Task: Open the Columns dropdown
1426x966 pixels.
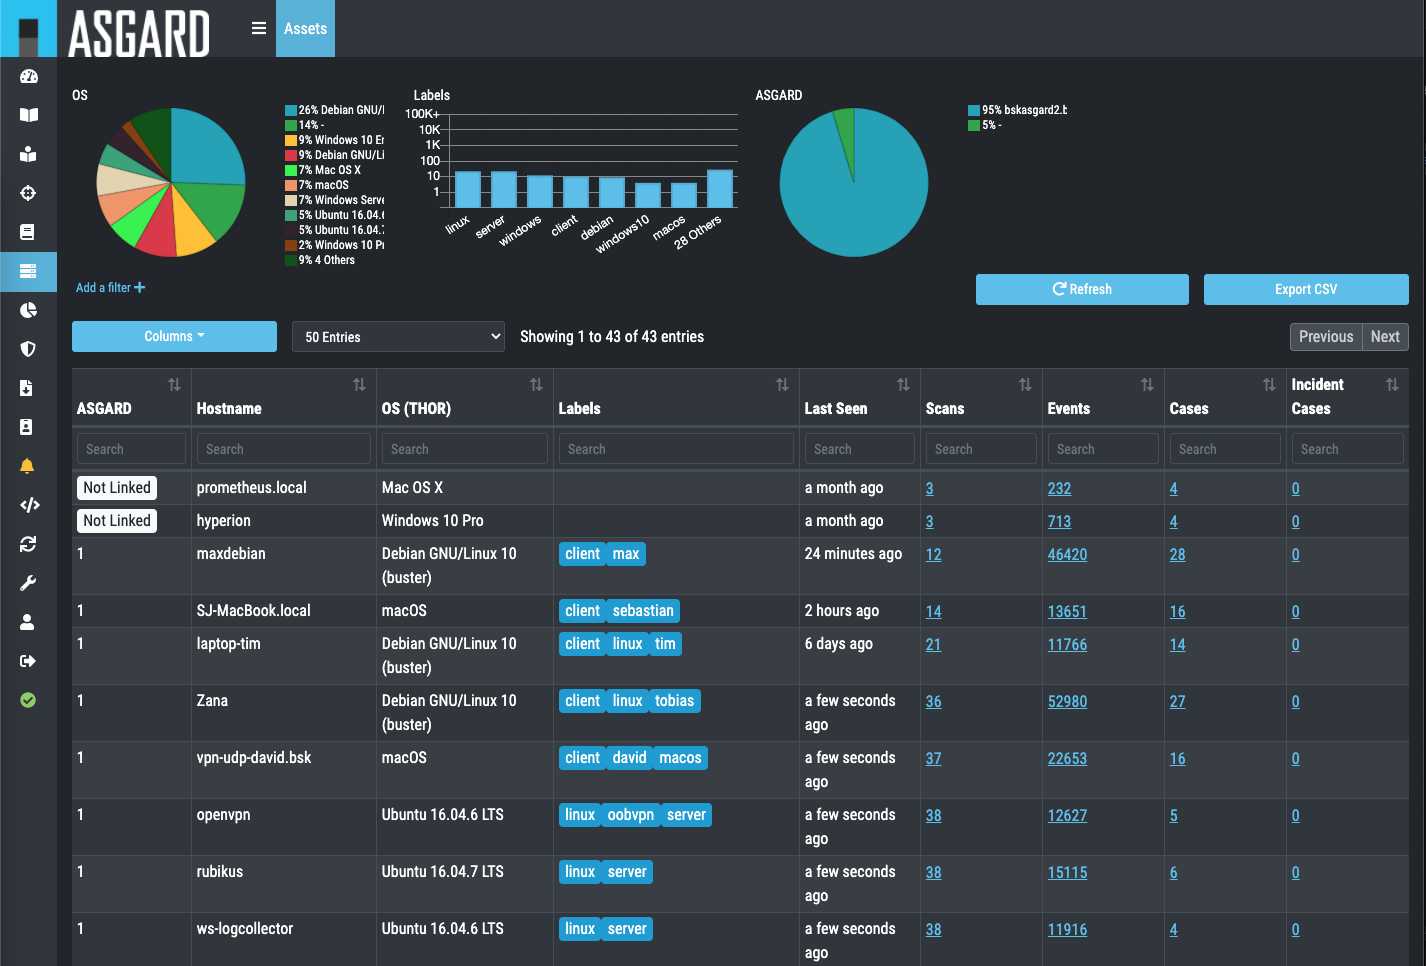Action: (174, 337)
